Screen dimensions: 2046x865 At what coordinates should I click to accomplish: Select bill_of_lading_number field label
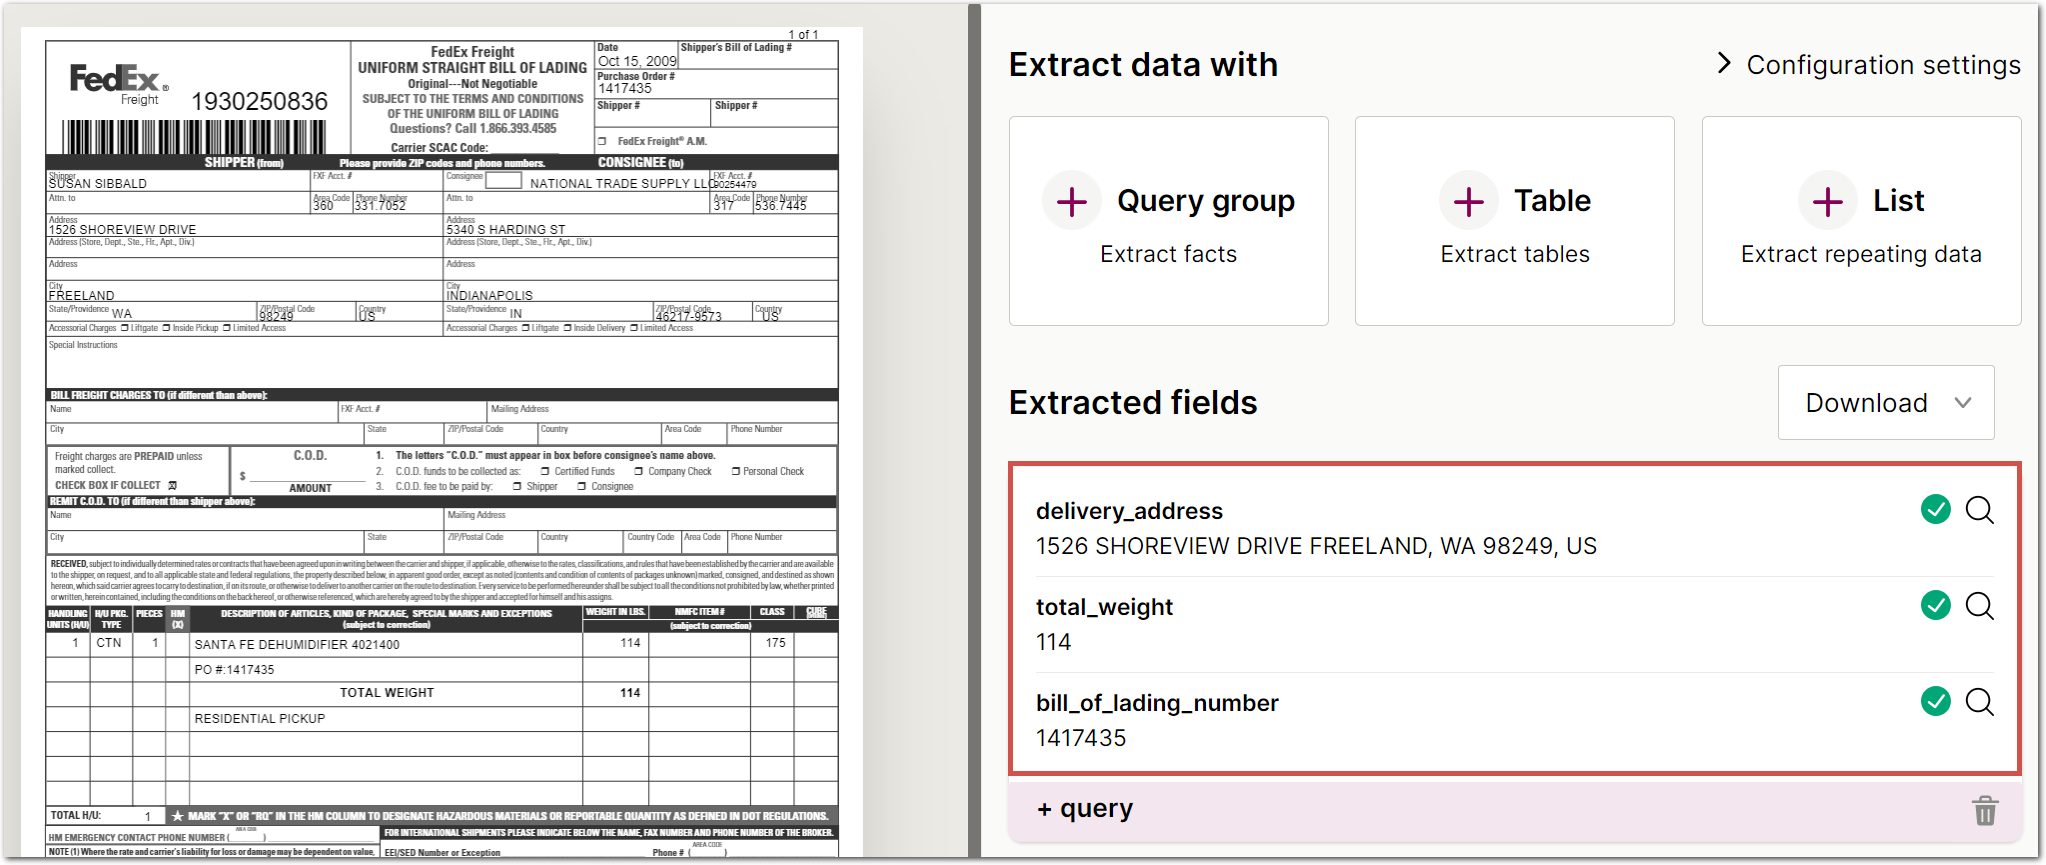coord(1157,703)
